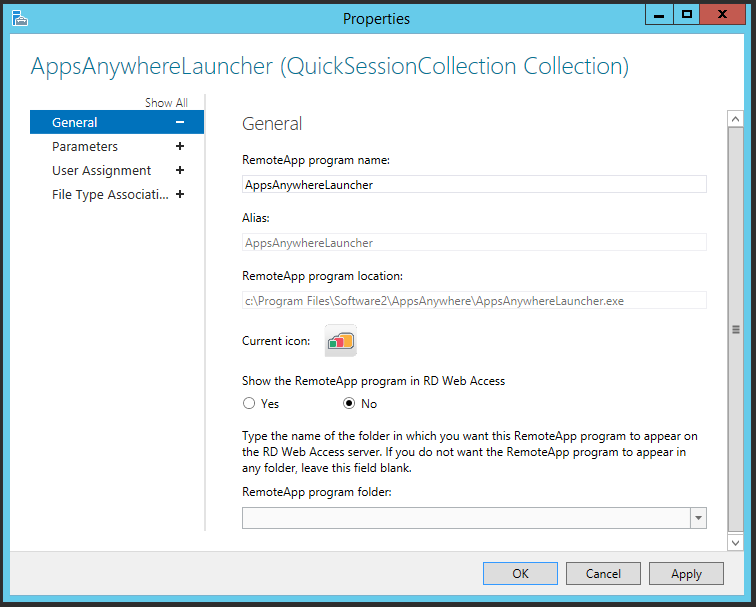The width and height of the screenshot is (756, 607).
Task: Open the RemoteApp program folder dropdown
Action: coord(698,518)
